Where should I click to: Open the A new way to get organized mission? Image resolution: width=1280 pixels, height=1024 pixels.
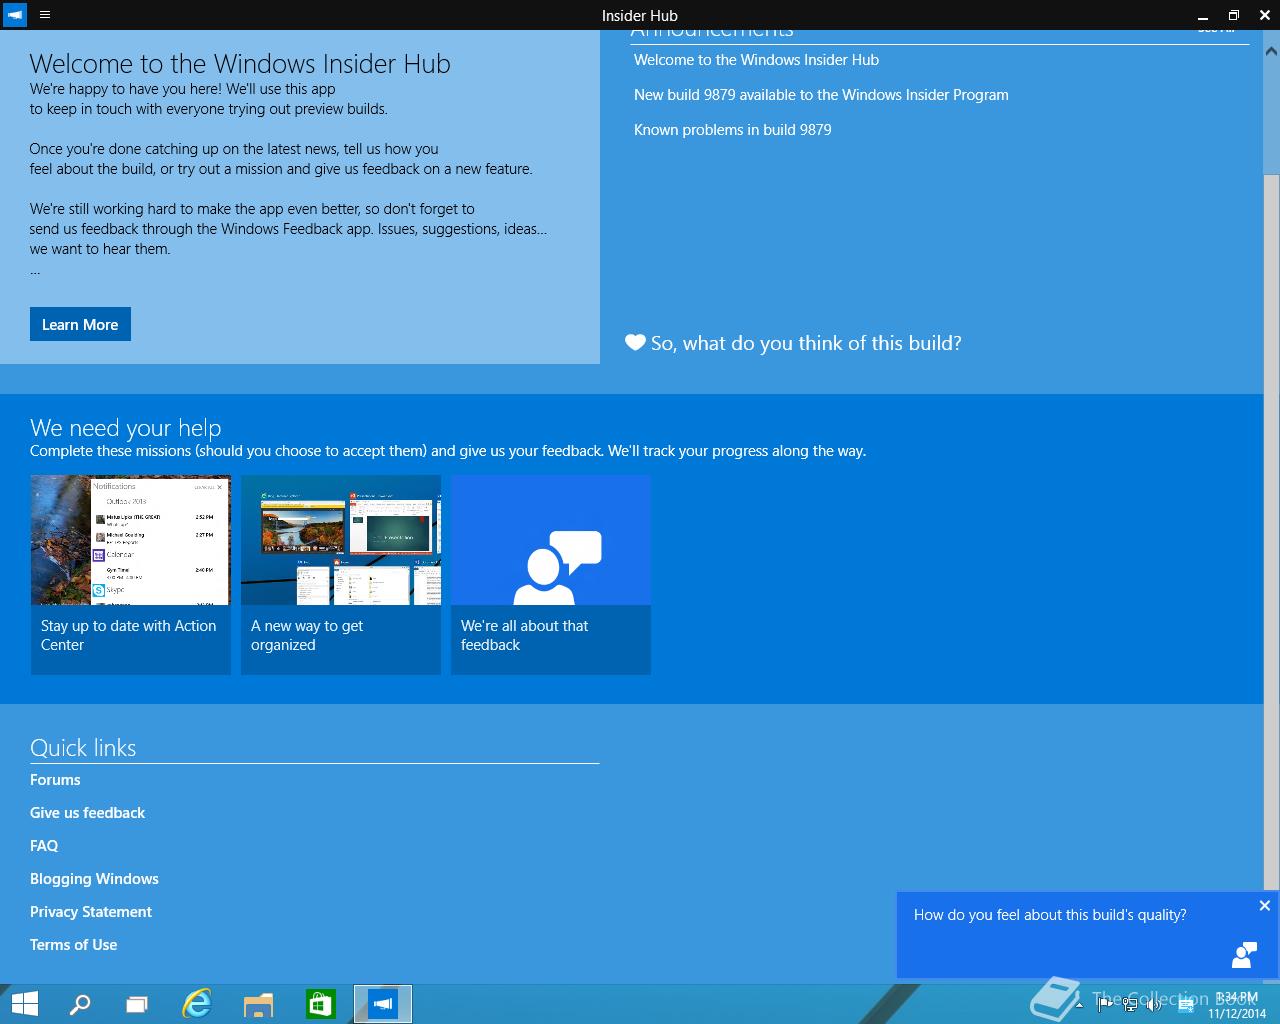341,575
